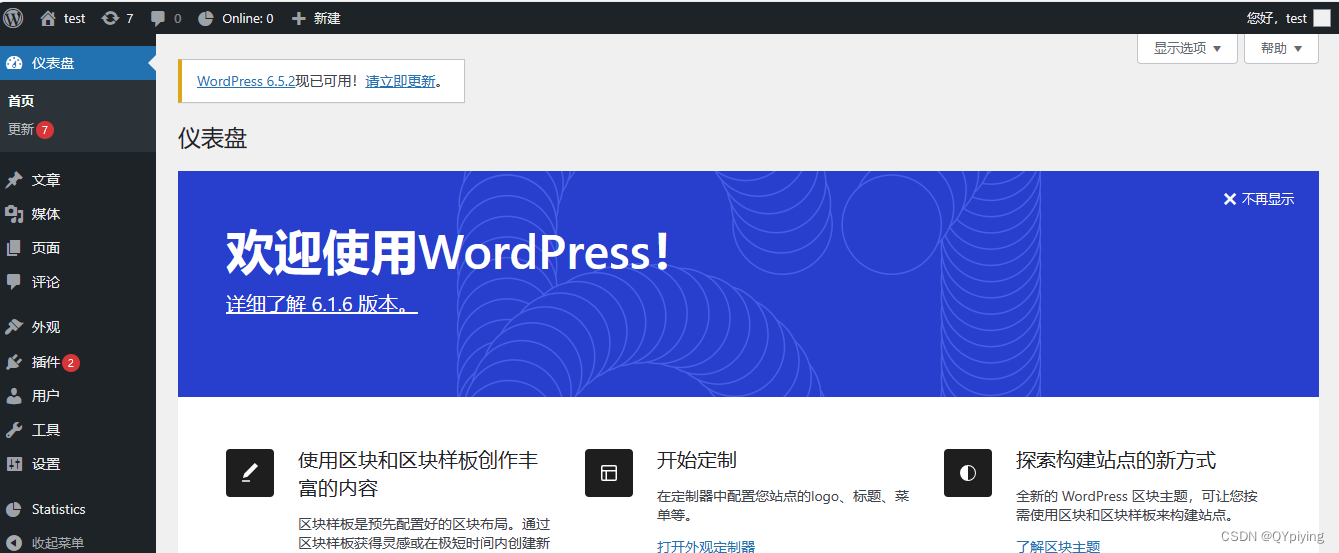Click the red 7 badge beside 更新
Screen dimensions: 1339x553
click(x=45, y=130)
